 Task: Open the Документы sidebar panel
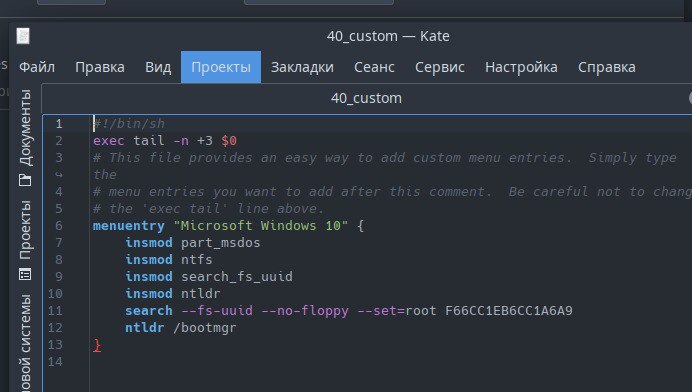[25, 138]
